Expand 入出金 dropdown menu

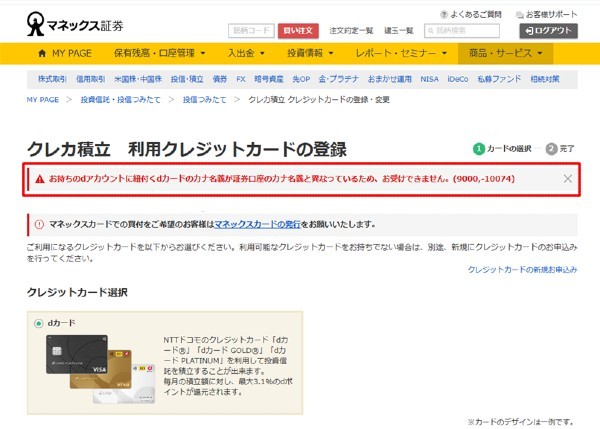pyautogui.click(x=246, y=53)
